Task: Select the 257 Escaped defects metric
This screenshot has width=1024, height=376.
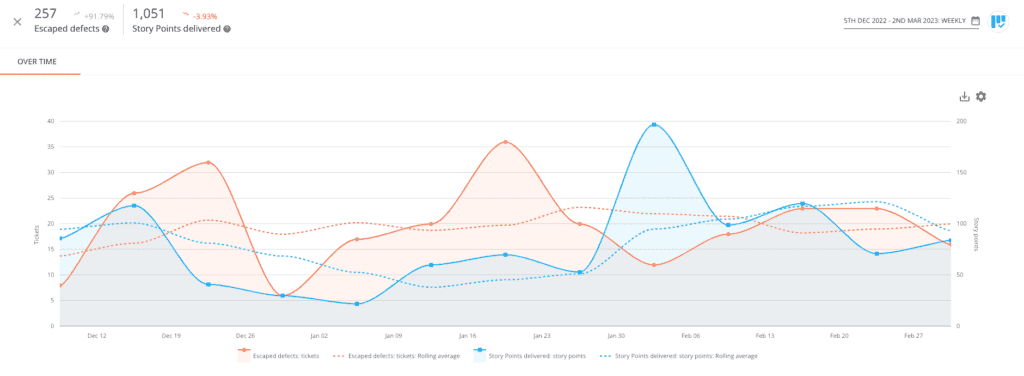Action: tap(71, 20)
